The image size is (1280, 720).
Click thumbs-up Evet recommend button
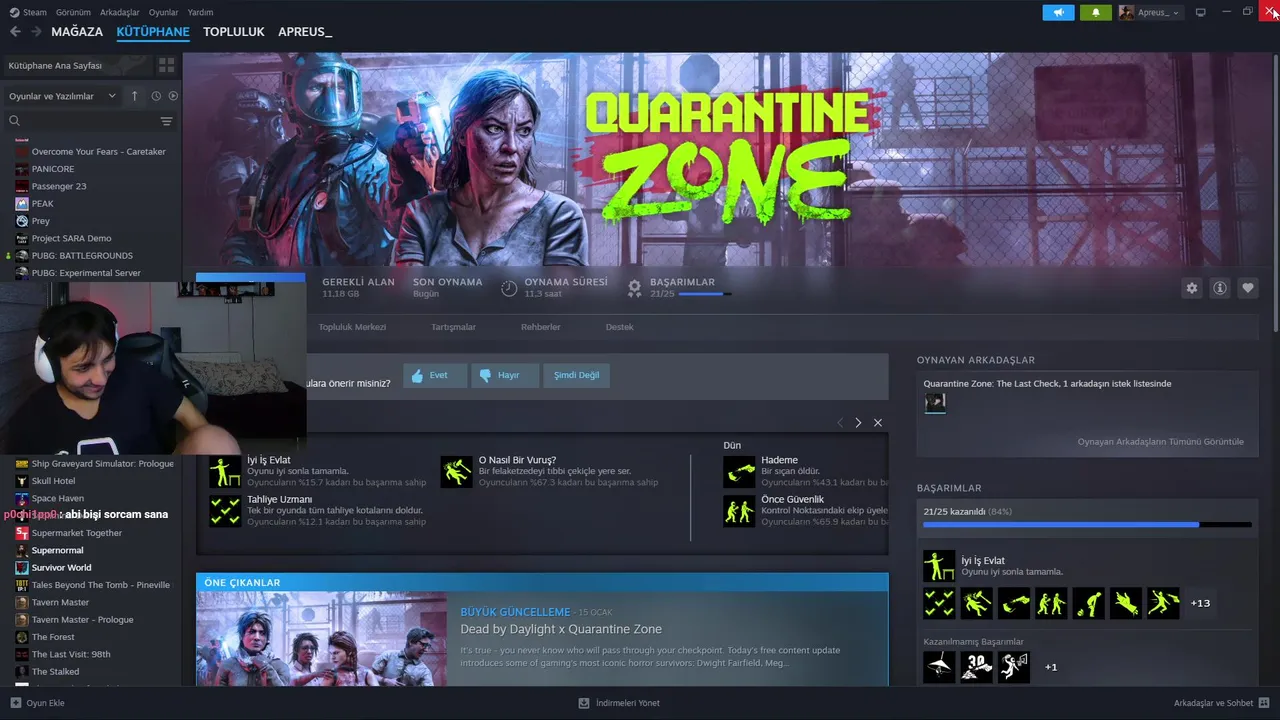pos(435,375)
